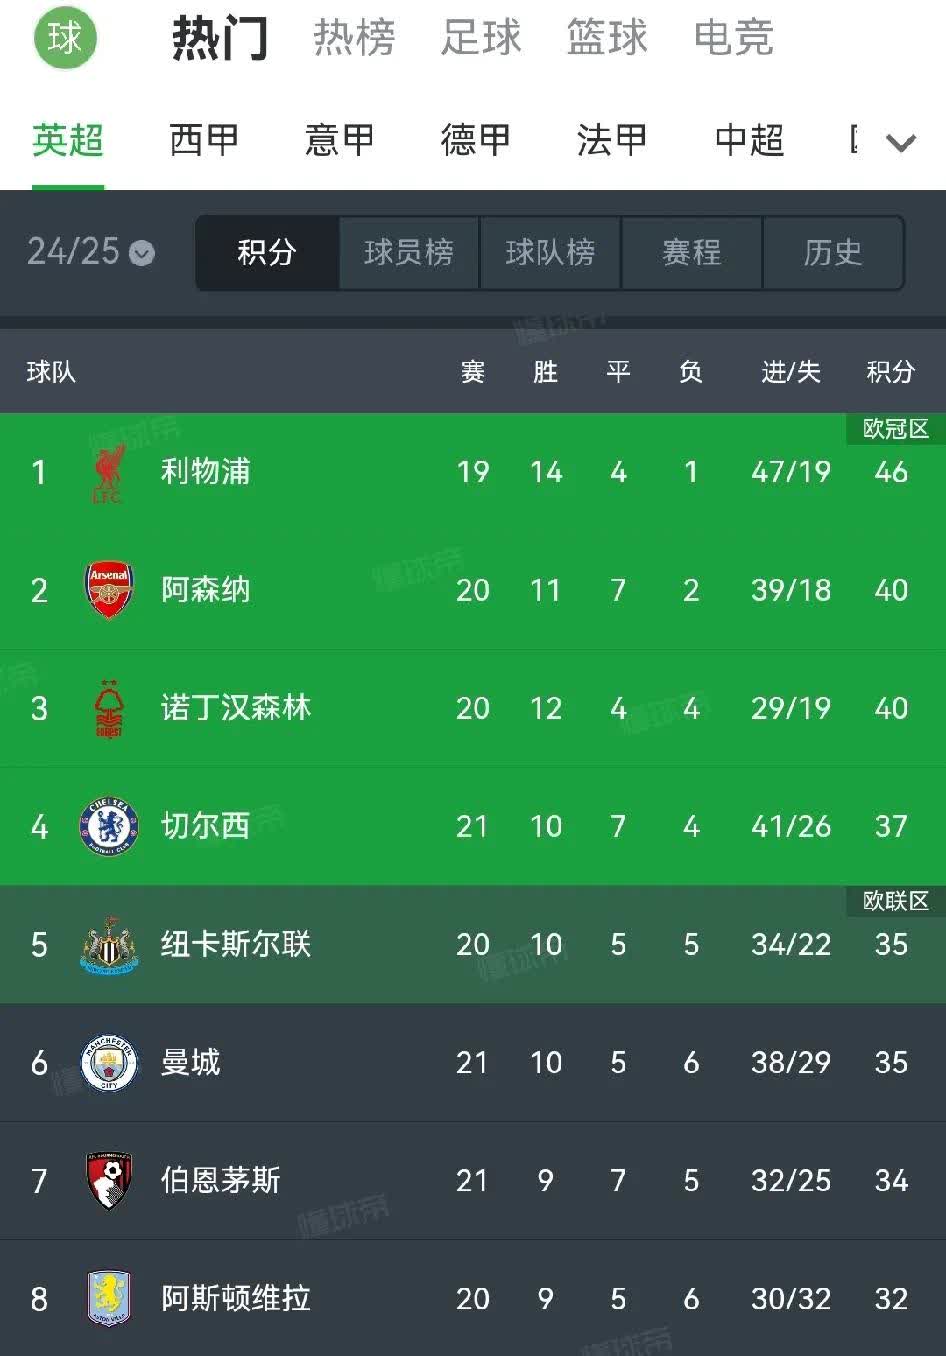Screen dimensions: 946x1356
Task: Select the 球队榜 option in segmented control
Action: click(x=550, y=253)
